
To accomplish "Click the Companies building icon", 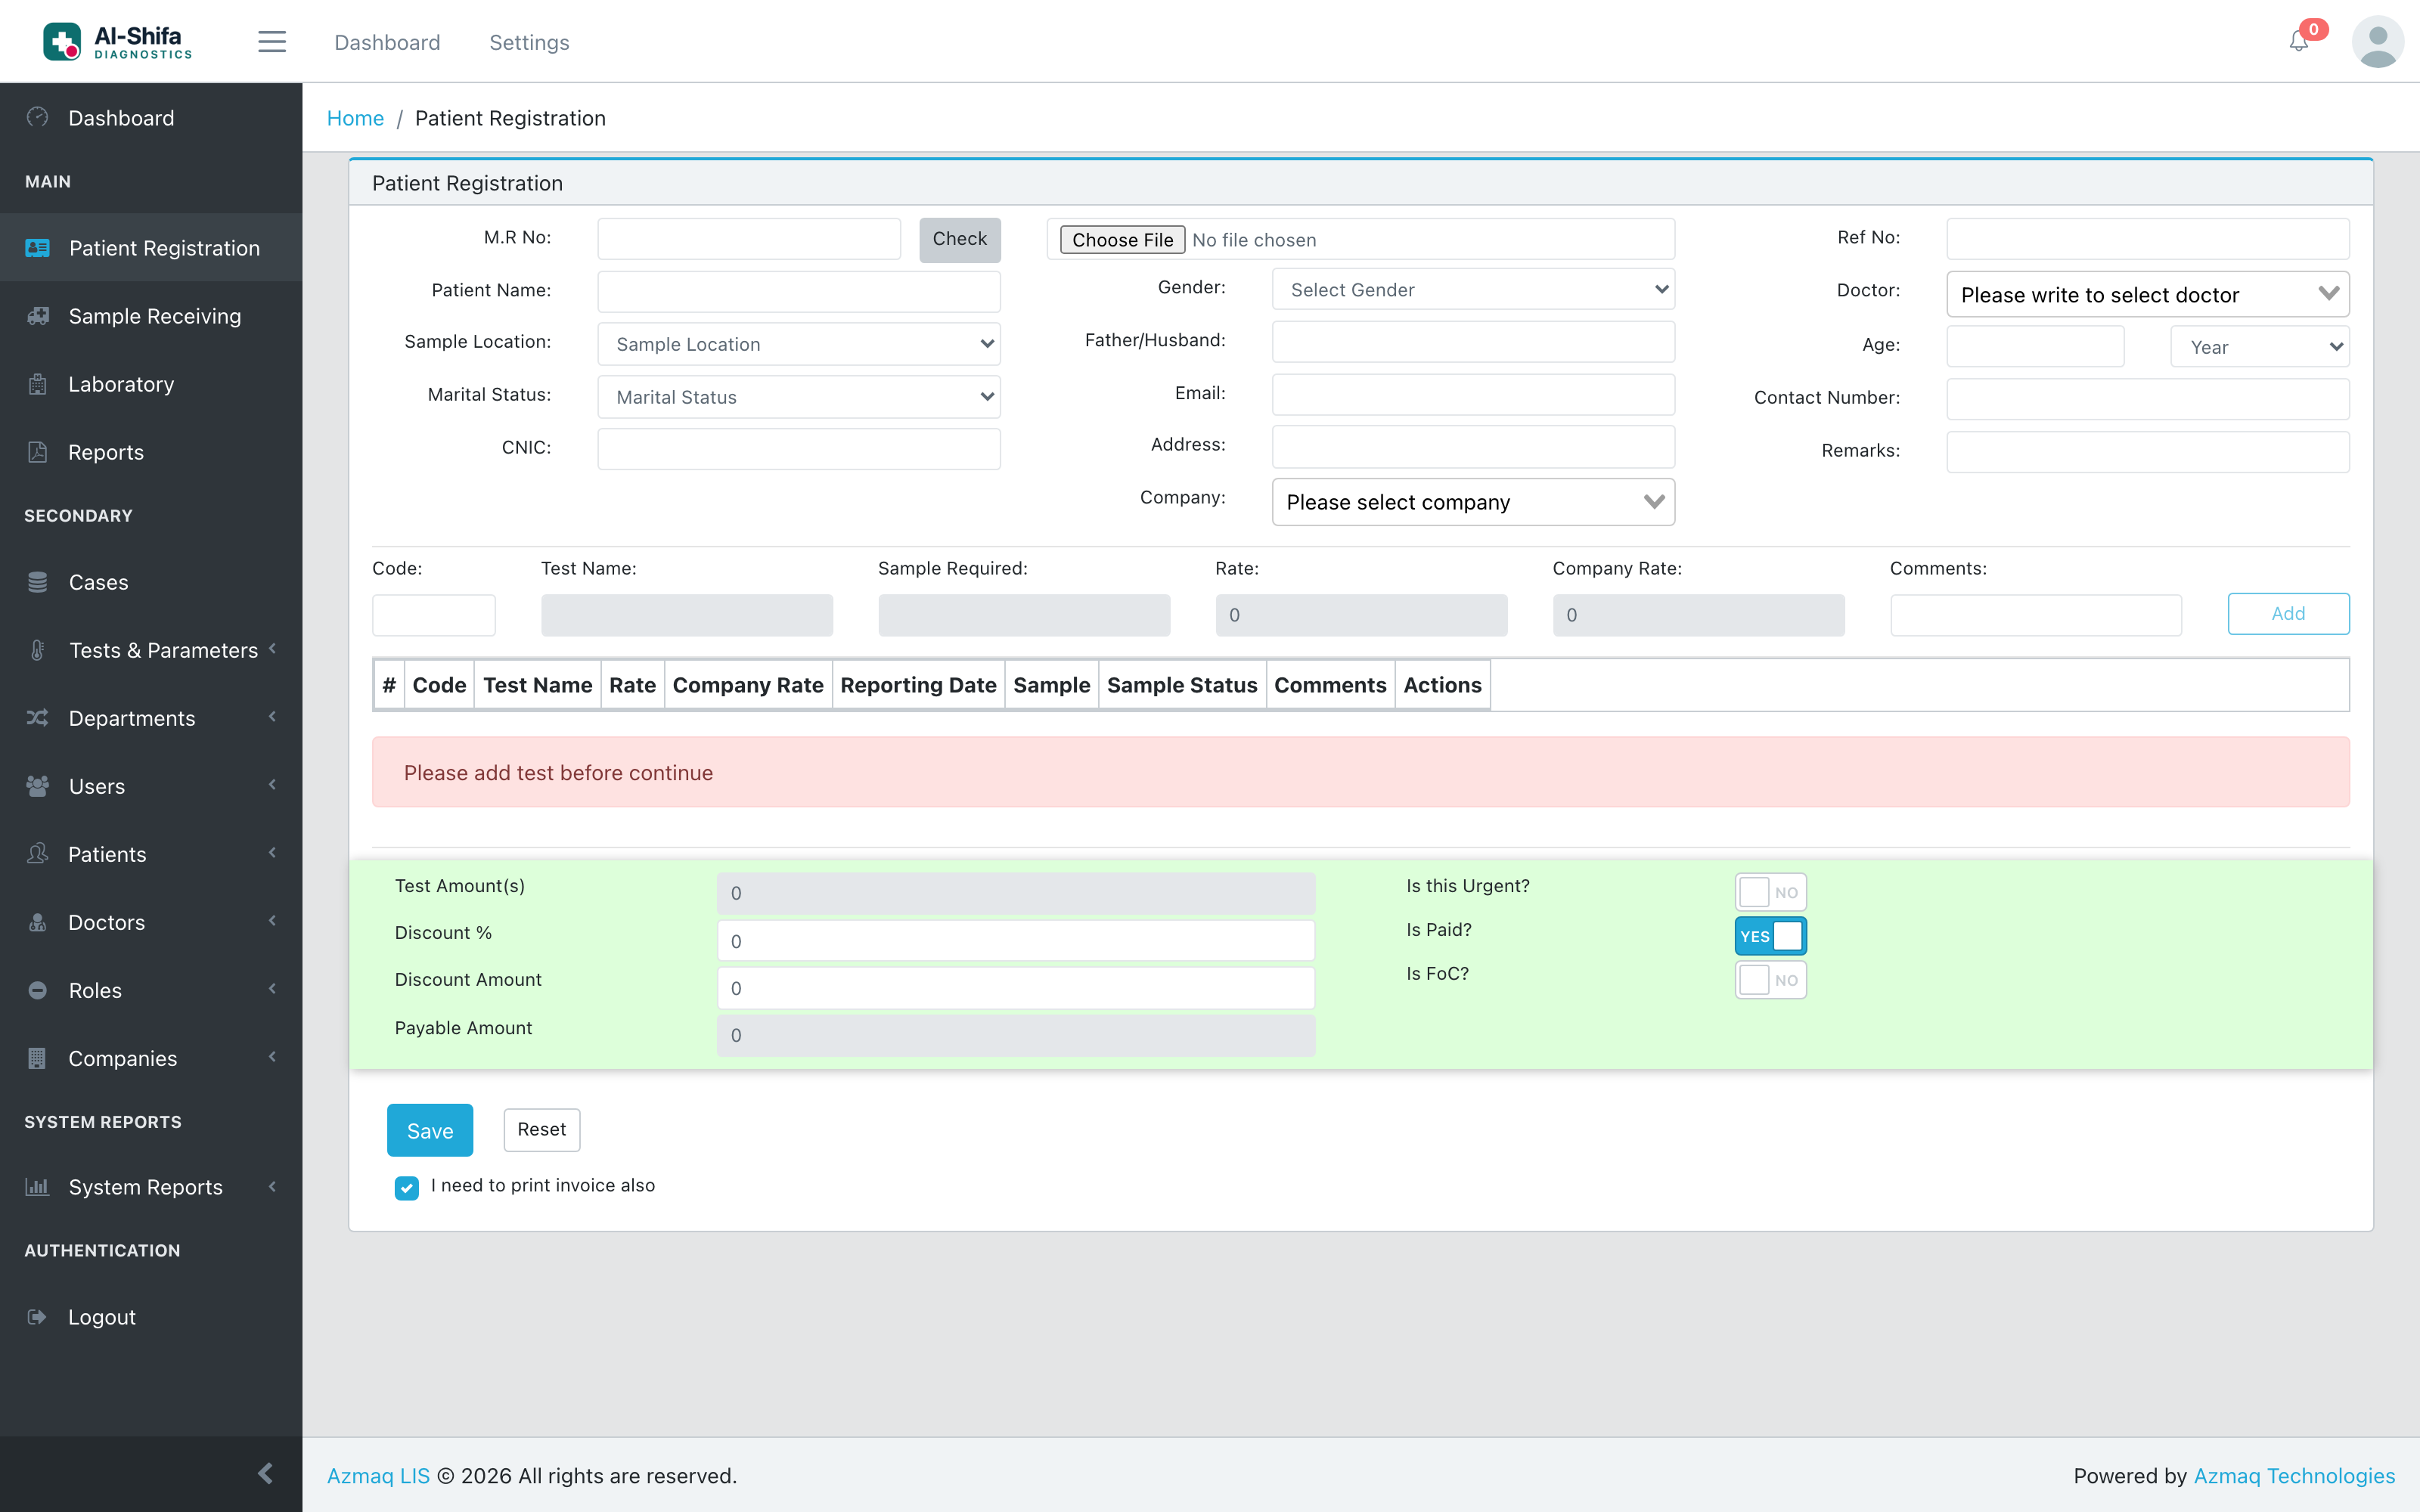I will [x=38, y=1058].
